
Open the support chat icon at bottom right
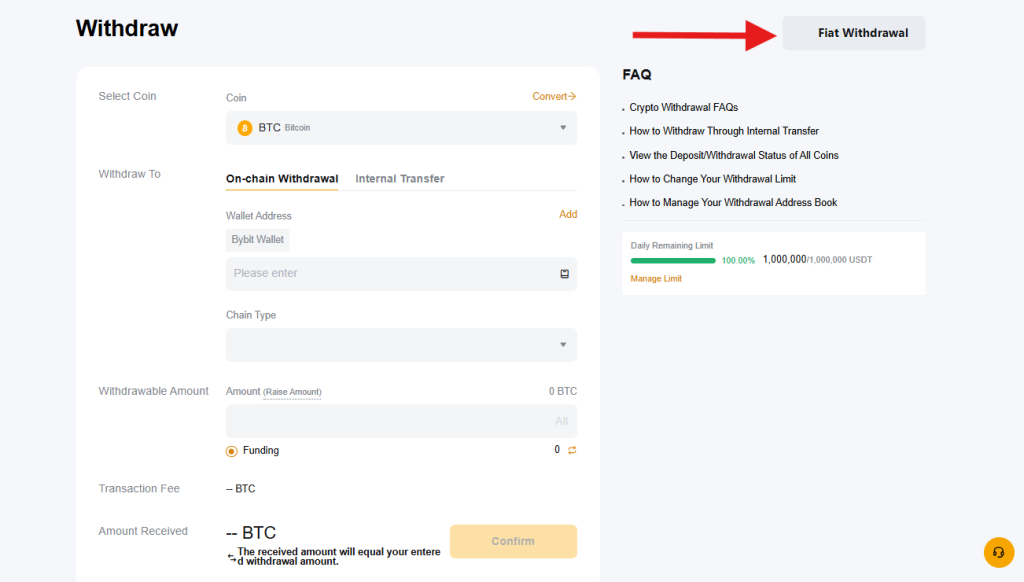pyautogui.click(x=997, y=552)
